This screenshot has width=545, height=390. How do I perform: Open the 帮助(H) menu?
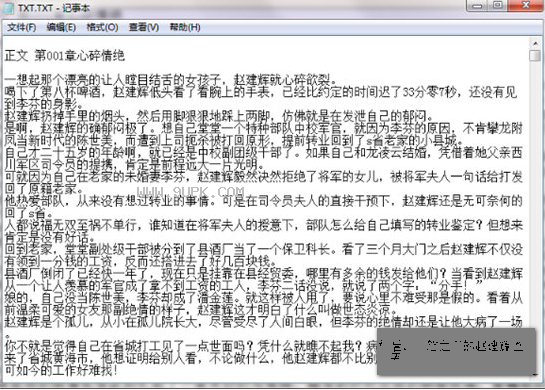click(x=185, y=27)
